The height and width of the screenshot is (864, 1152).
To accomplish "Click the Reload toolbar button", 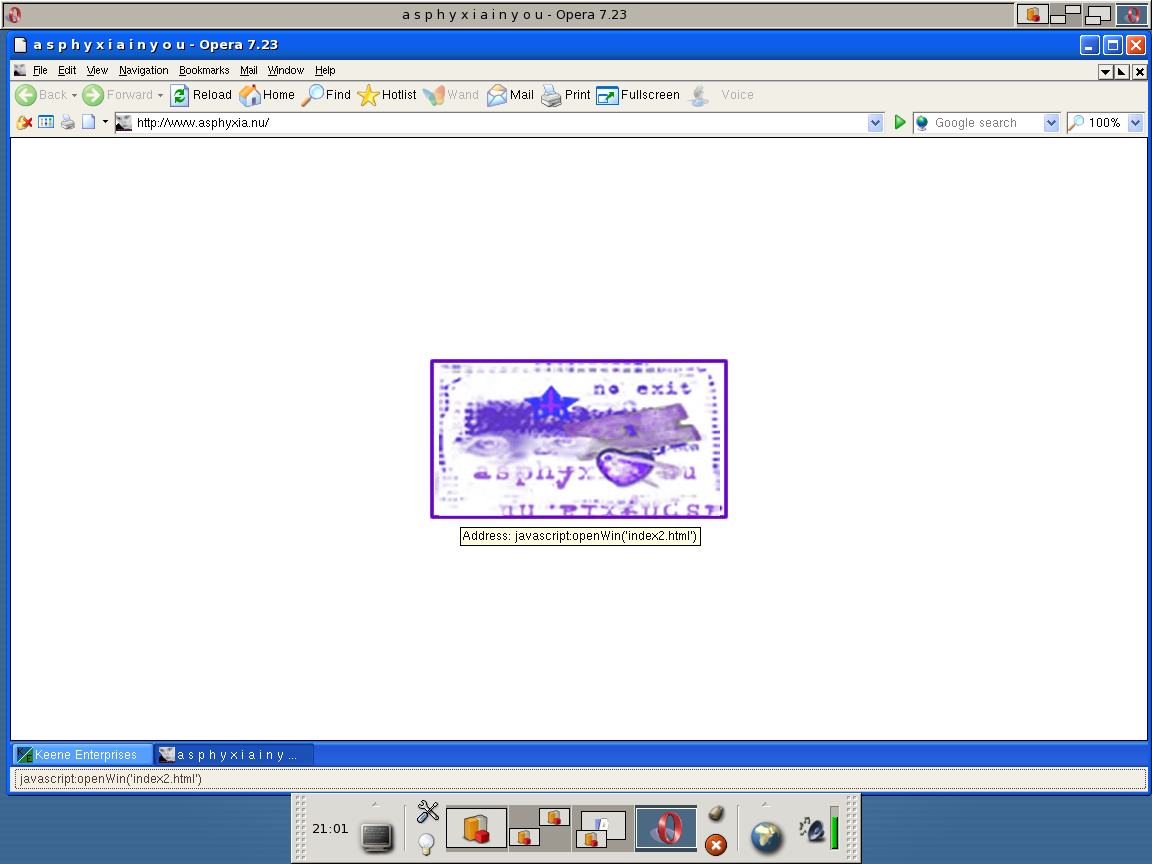I will [x=201, y=95].
